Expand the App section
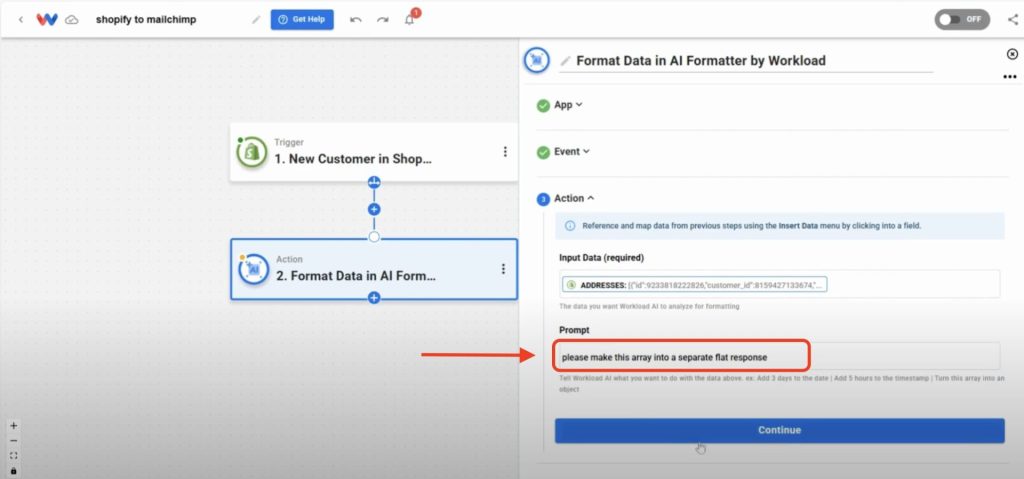 click(x=568, y=105)
